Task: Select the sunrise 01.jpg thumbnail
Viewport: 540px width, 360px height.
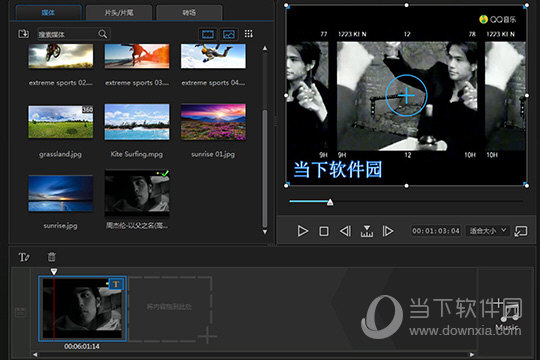Action: (x=213, y=122)
